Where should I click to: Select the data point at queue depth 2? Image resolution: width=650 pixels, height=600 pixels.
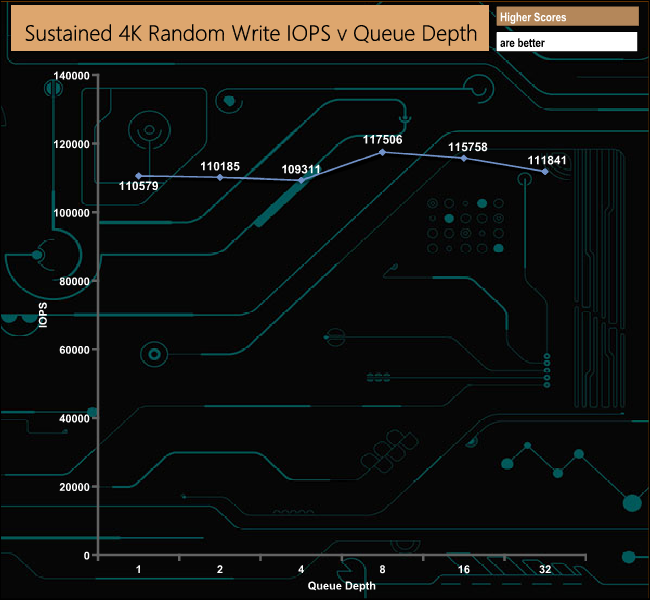pyautogui.click(x=220, y=177)
